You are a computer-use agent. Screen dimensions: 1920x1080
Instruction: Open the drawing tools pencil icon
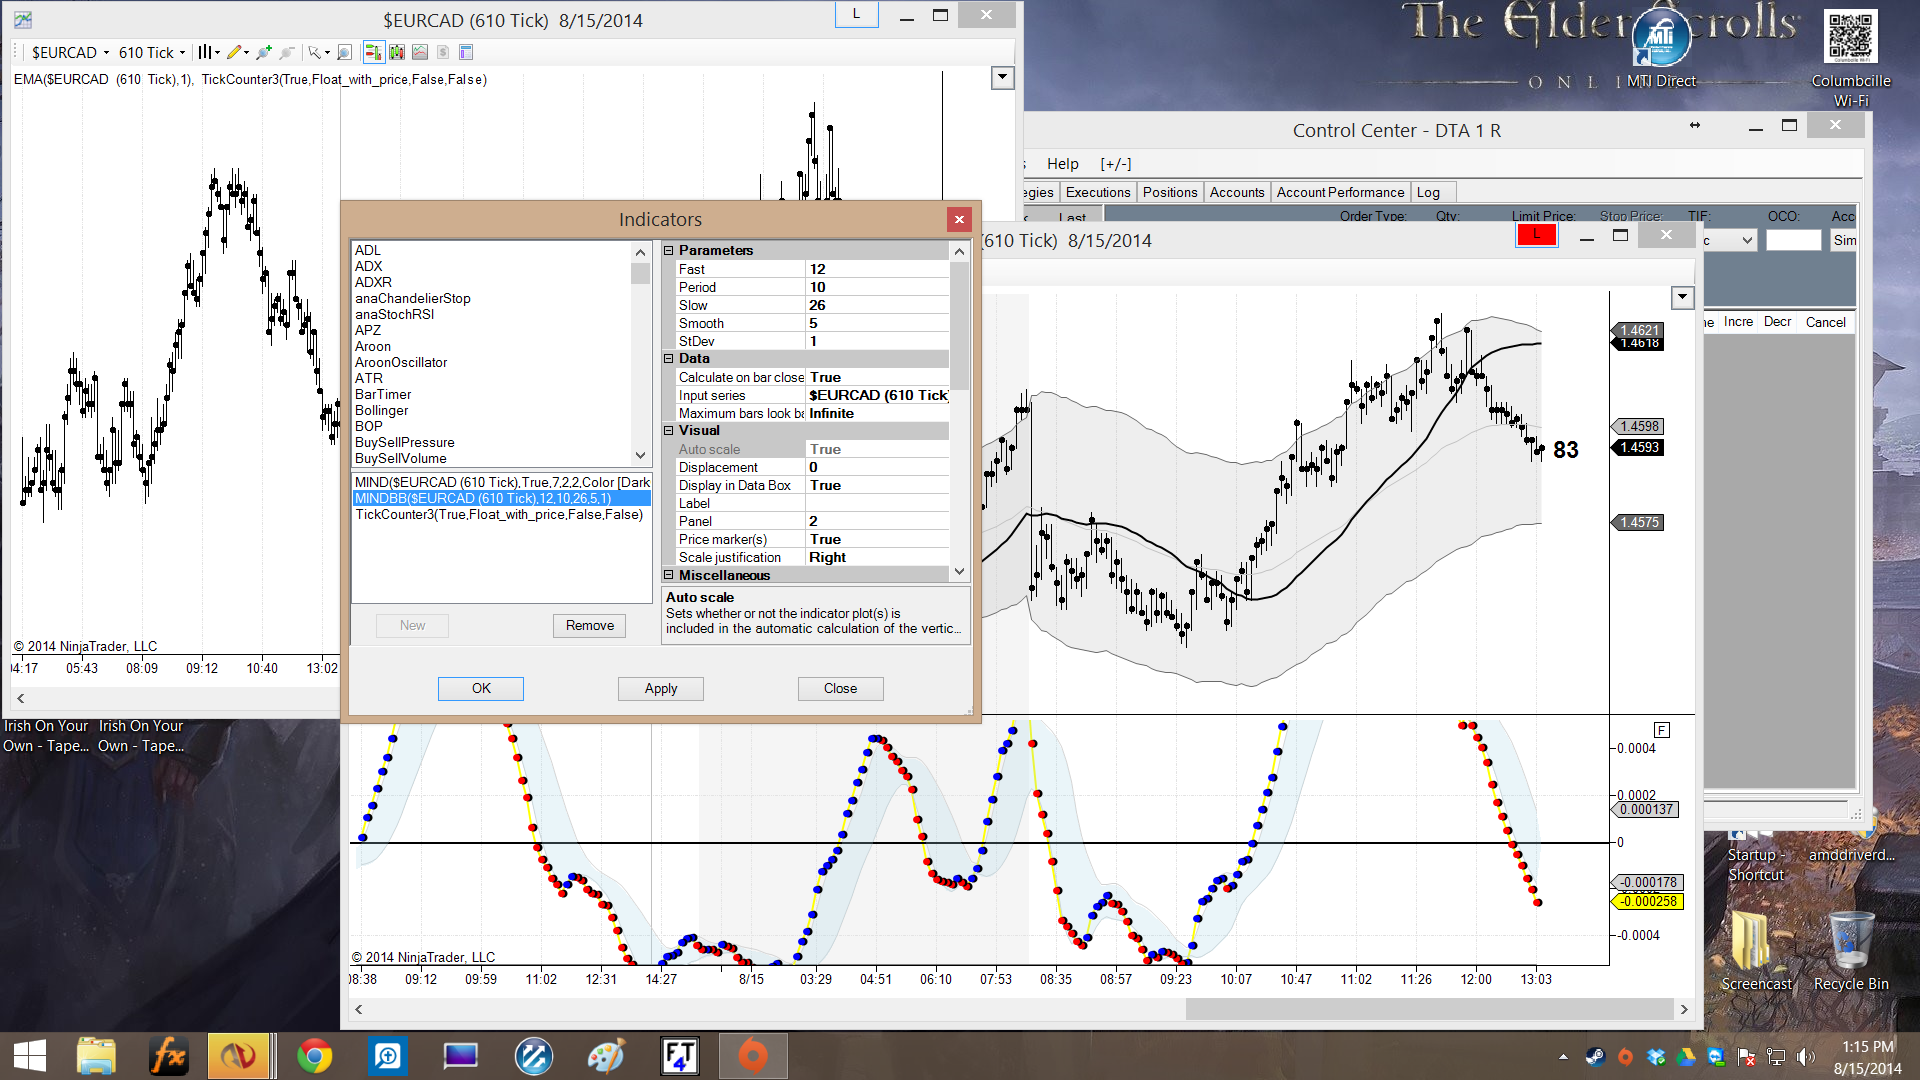pyautogui.click(x=234, y=52)
